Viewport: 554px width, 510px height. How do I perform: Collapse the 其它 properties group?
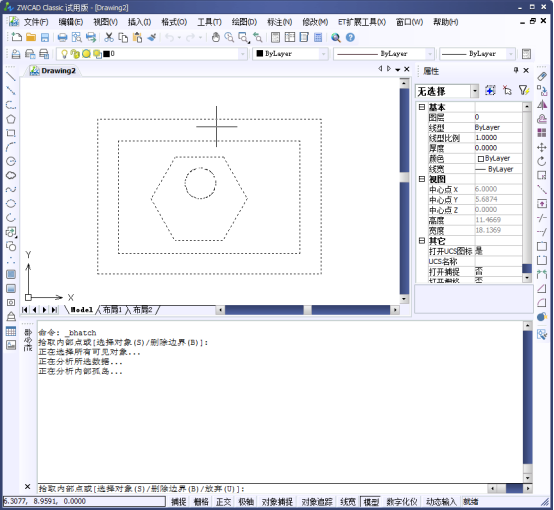point(422,241)
